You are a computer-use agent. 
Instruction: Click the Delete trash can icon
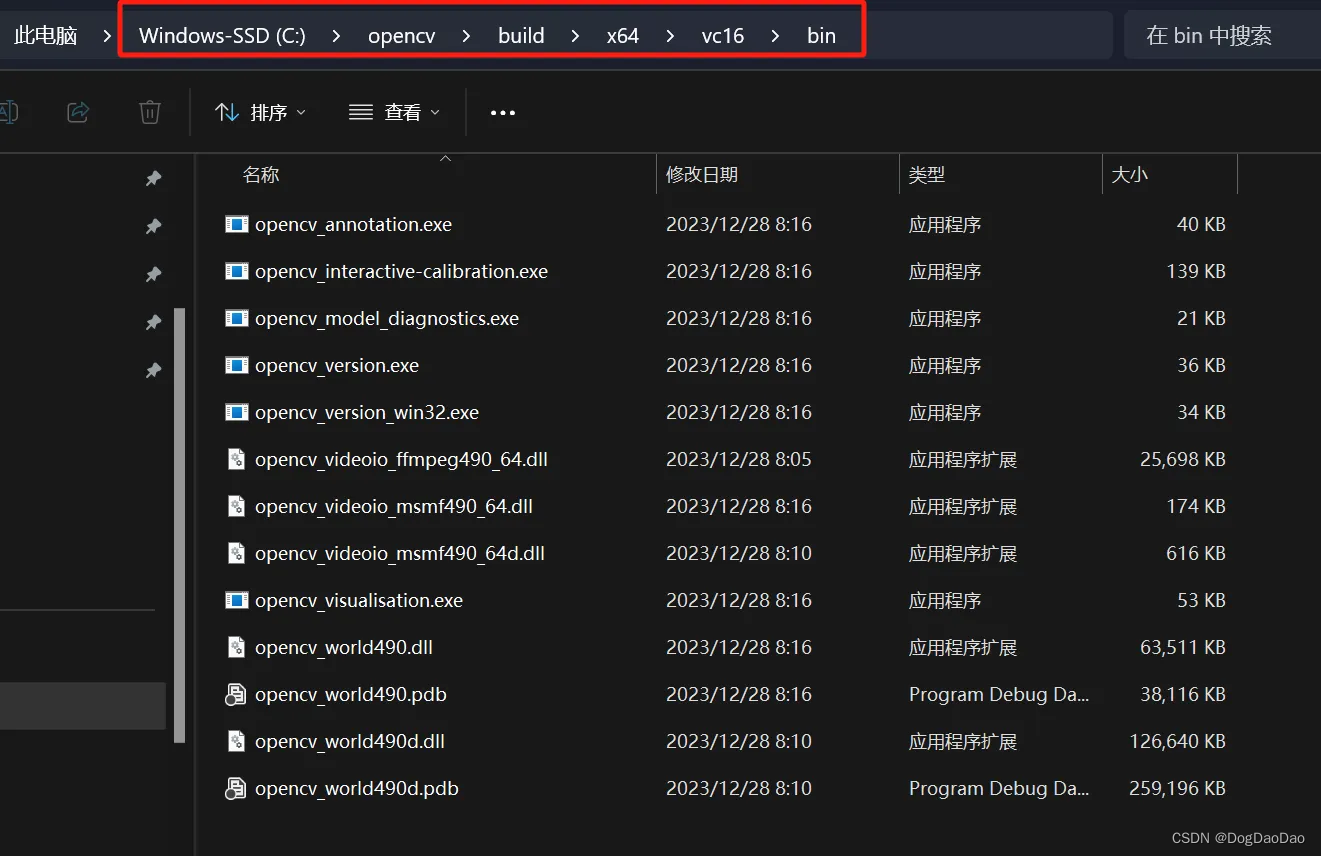pyautogui.click(x=150, y=112)
